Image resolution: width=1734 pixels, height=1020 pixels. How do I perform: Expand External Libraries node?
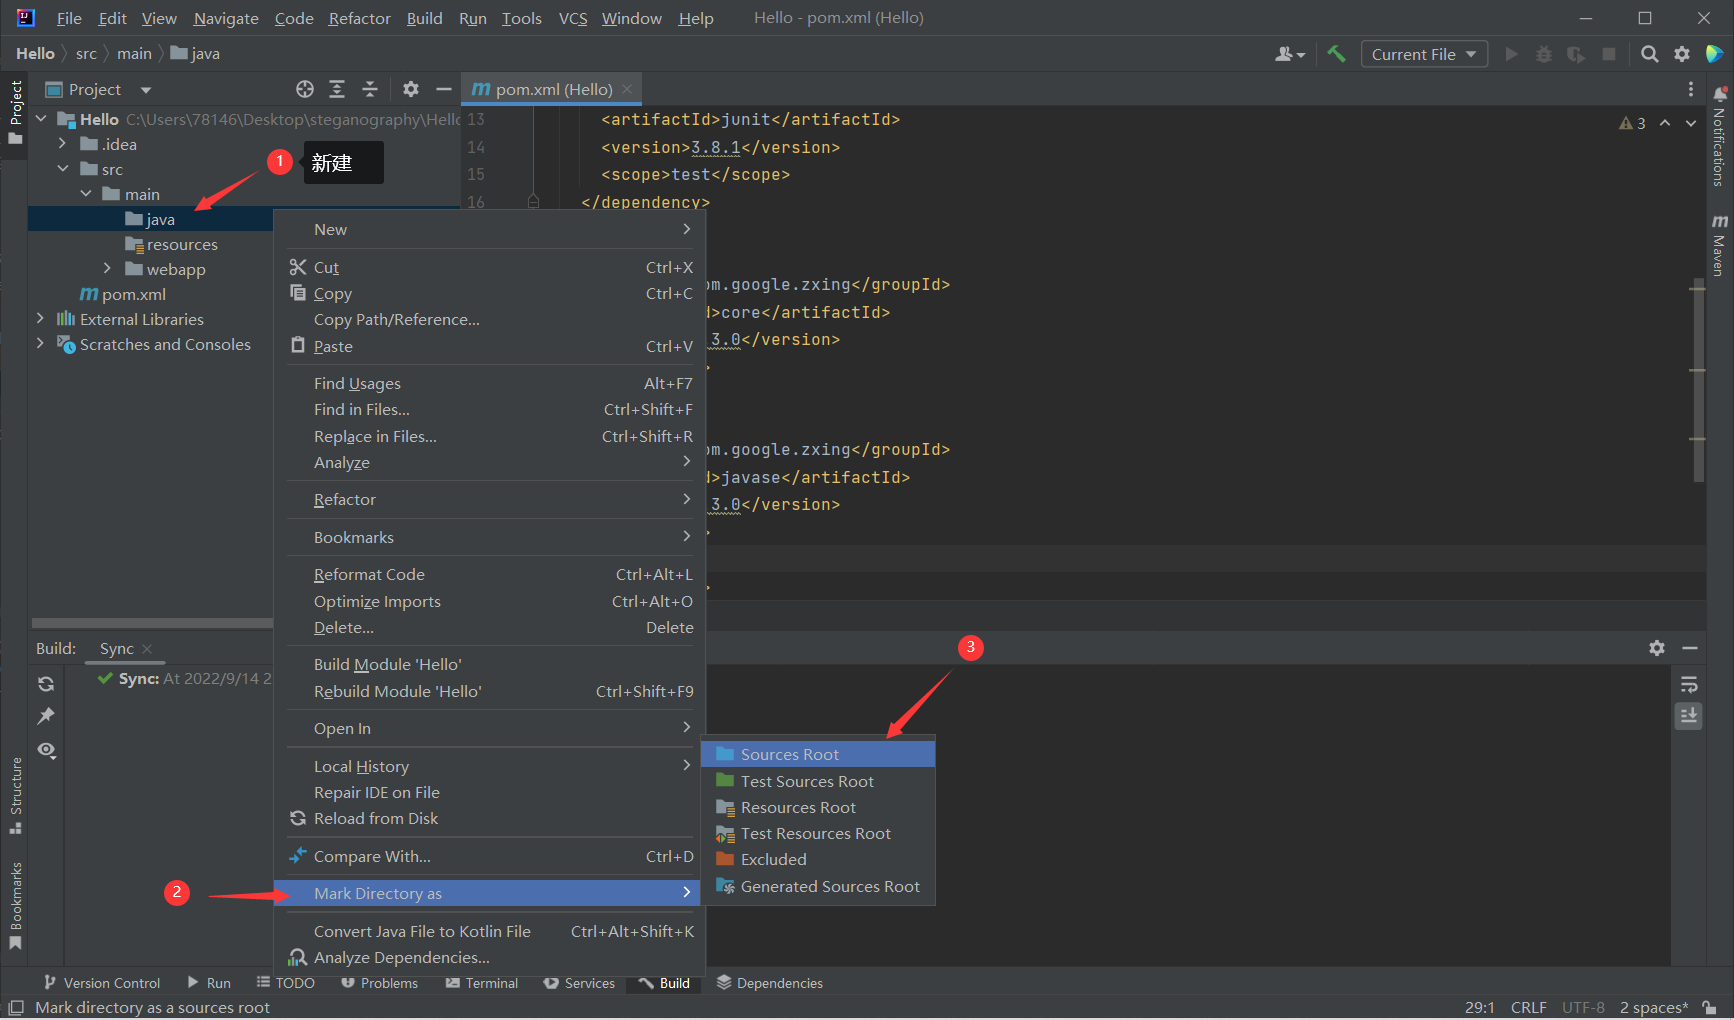click(41, 319)
